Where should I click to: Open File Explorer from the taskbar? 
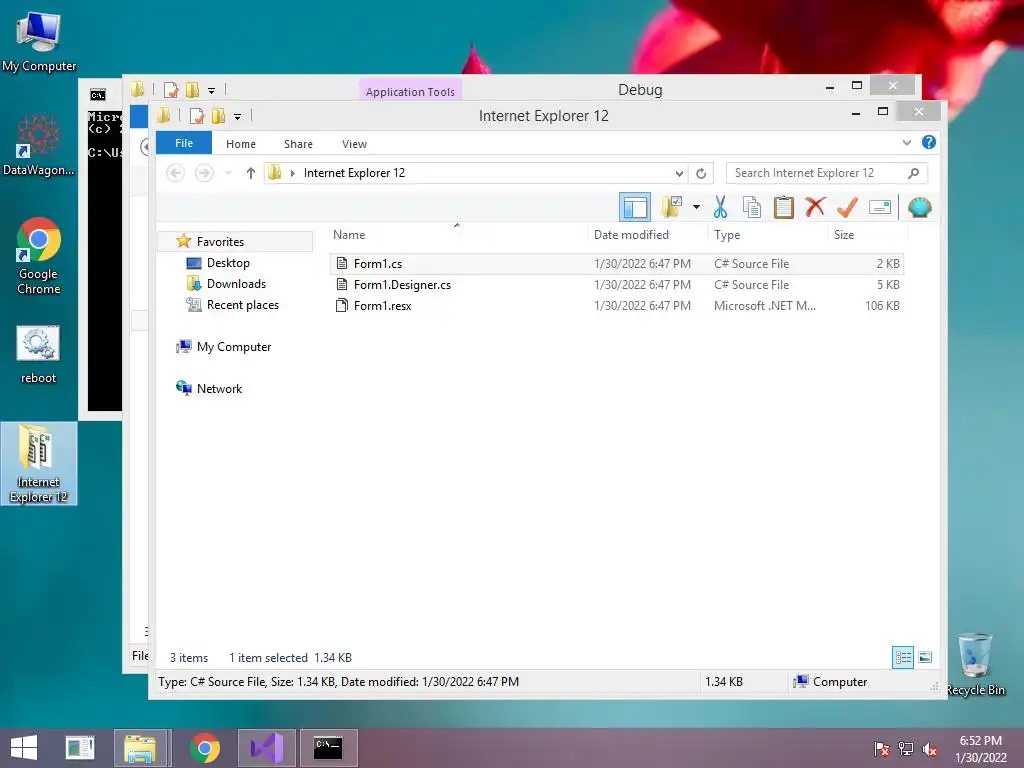point(140,748)
